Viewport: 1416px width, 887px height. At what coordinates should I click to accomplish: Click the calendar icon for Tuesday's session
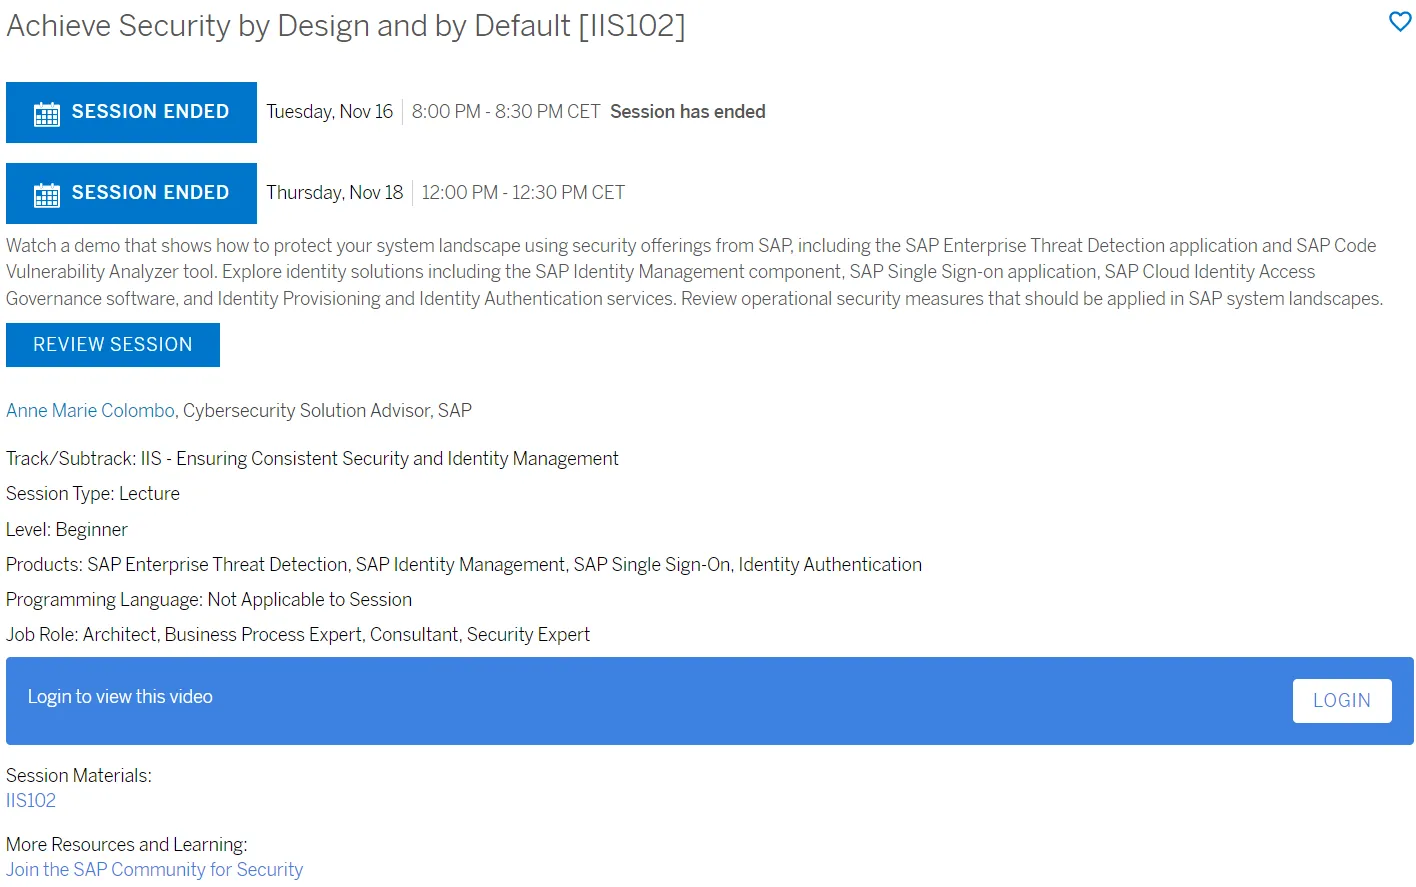tap(47, 114)
